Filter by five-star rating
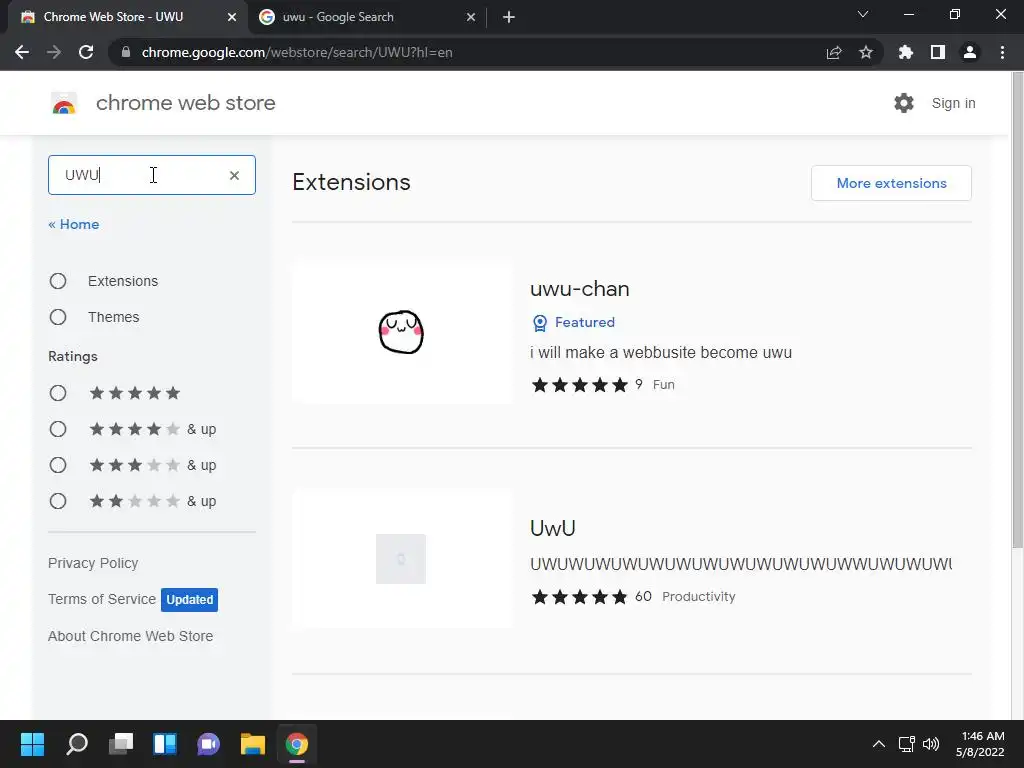 [58, 393]
